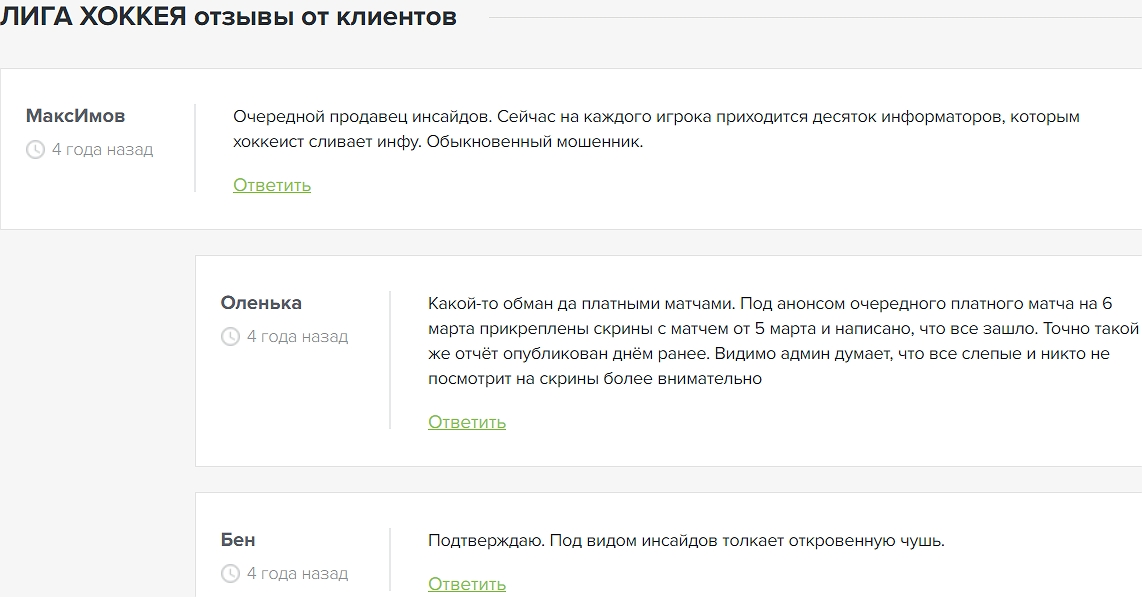Image resolution: width=1142 pixels, height=597 pixels.
Task: Click the comment text starting 'Подтверждаю'
Action: pyautogui.click(x=686, y=541)
